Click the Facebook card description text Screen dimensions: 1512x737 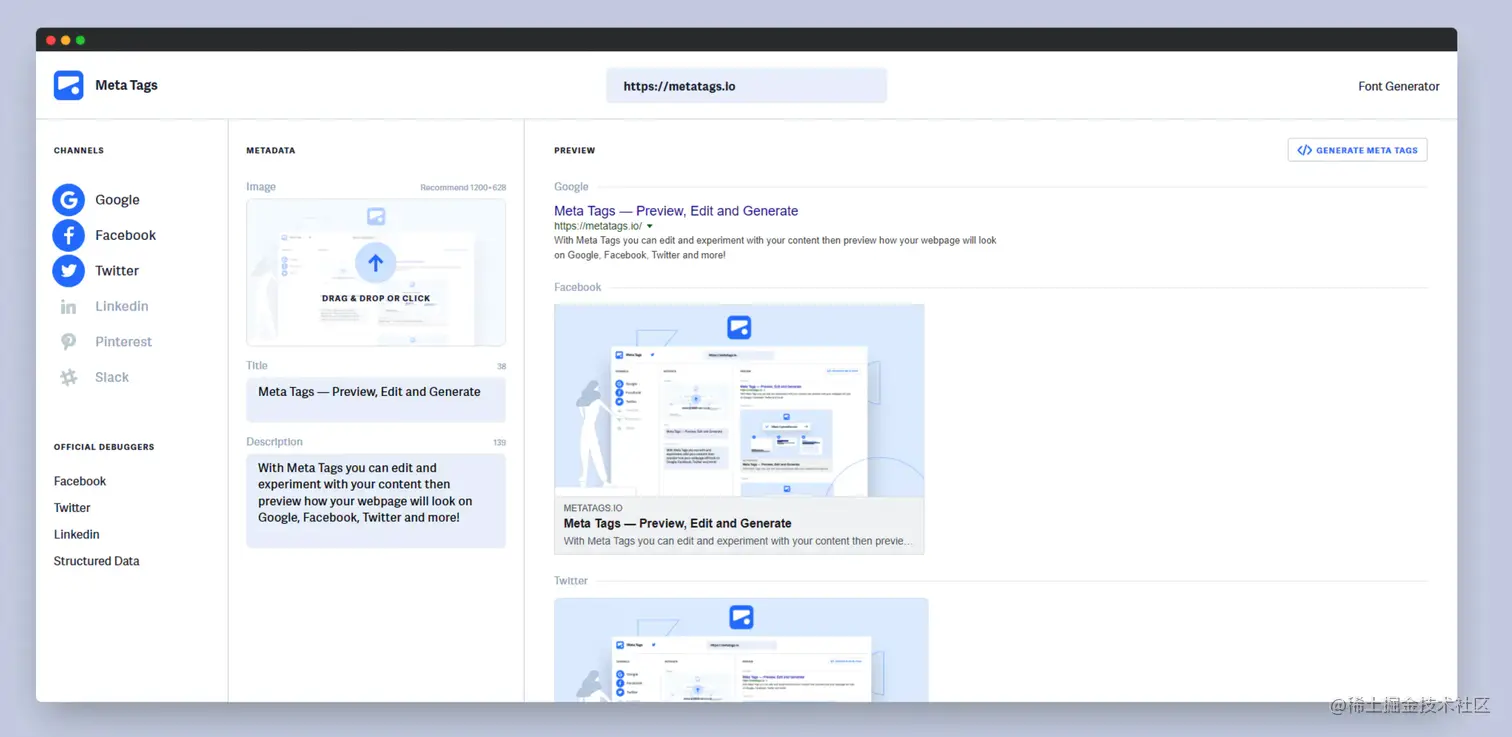[738, 541]
